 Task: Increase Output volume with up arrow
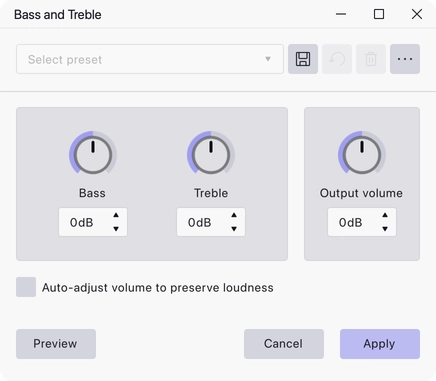[385, 215]
